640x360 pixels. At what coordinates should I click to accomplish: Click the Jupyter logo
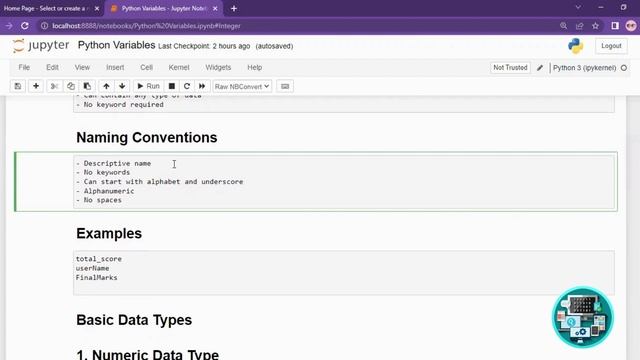40,45
